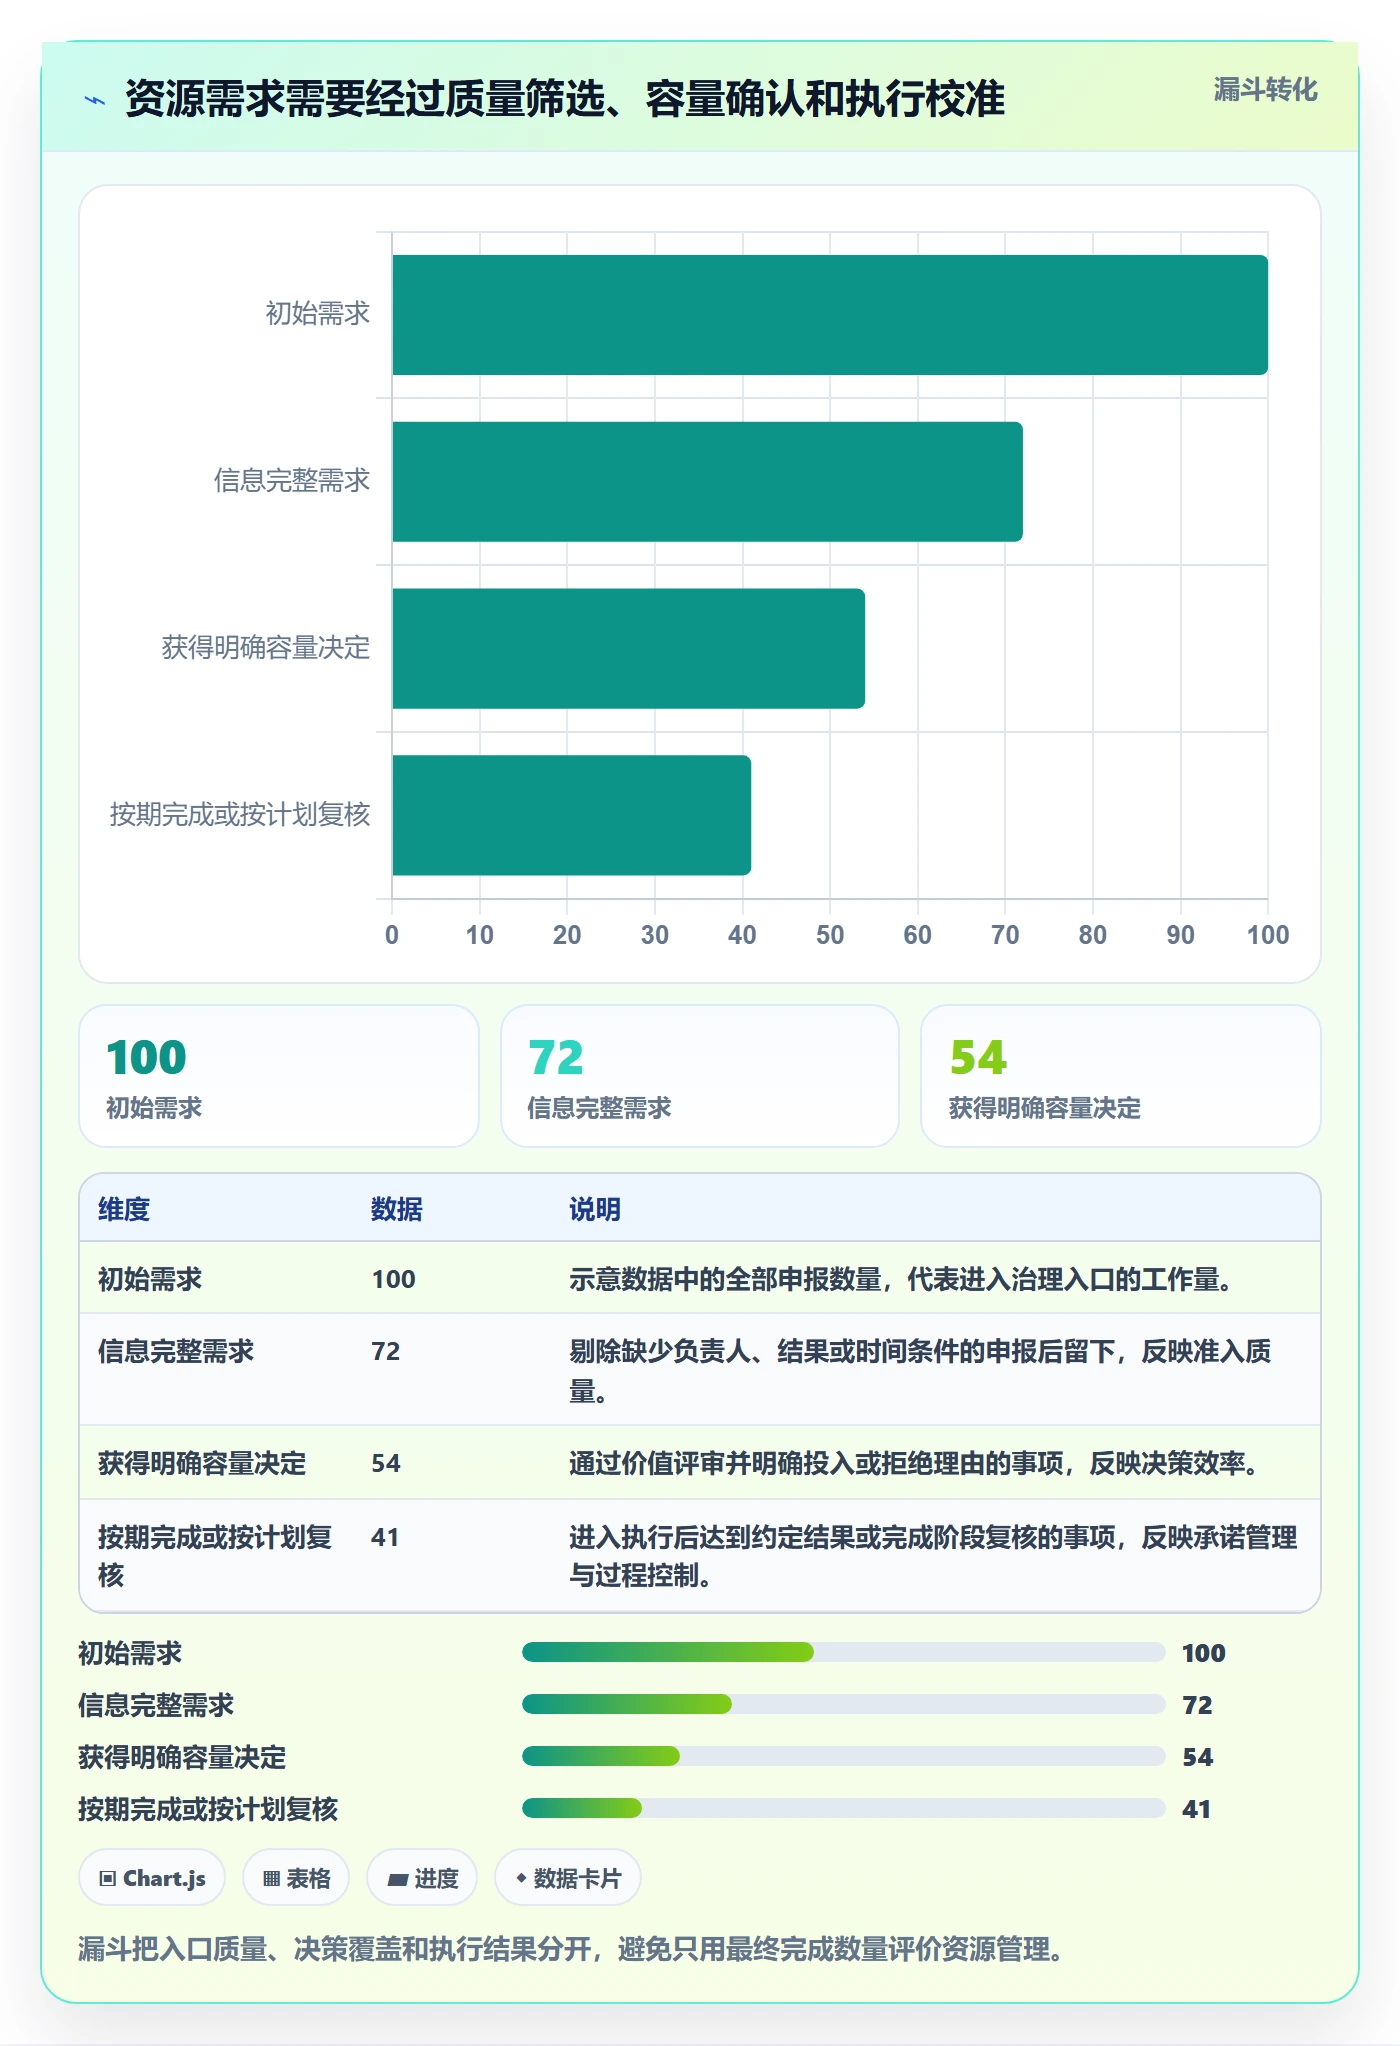Click the 按期完成或按计划复核 progress bar
The width and height of the screenshot is (1400, 2046).
pos(843,1808)
